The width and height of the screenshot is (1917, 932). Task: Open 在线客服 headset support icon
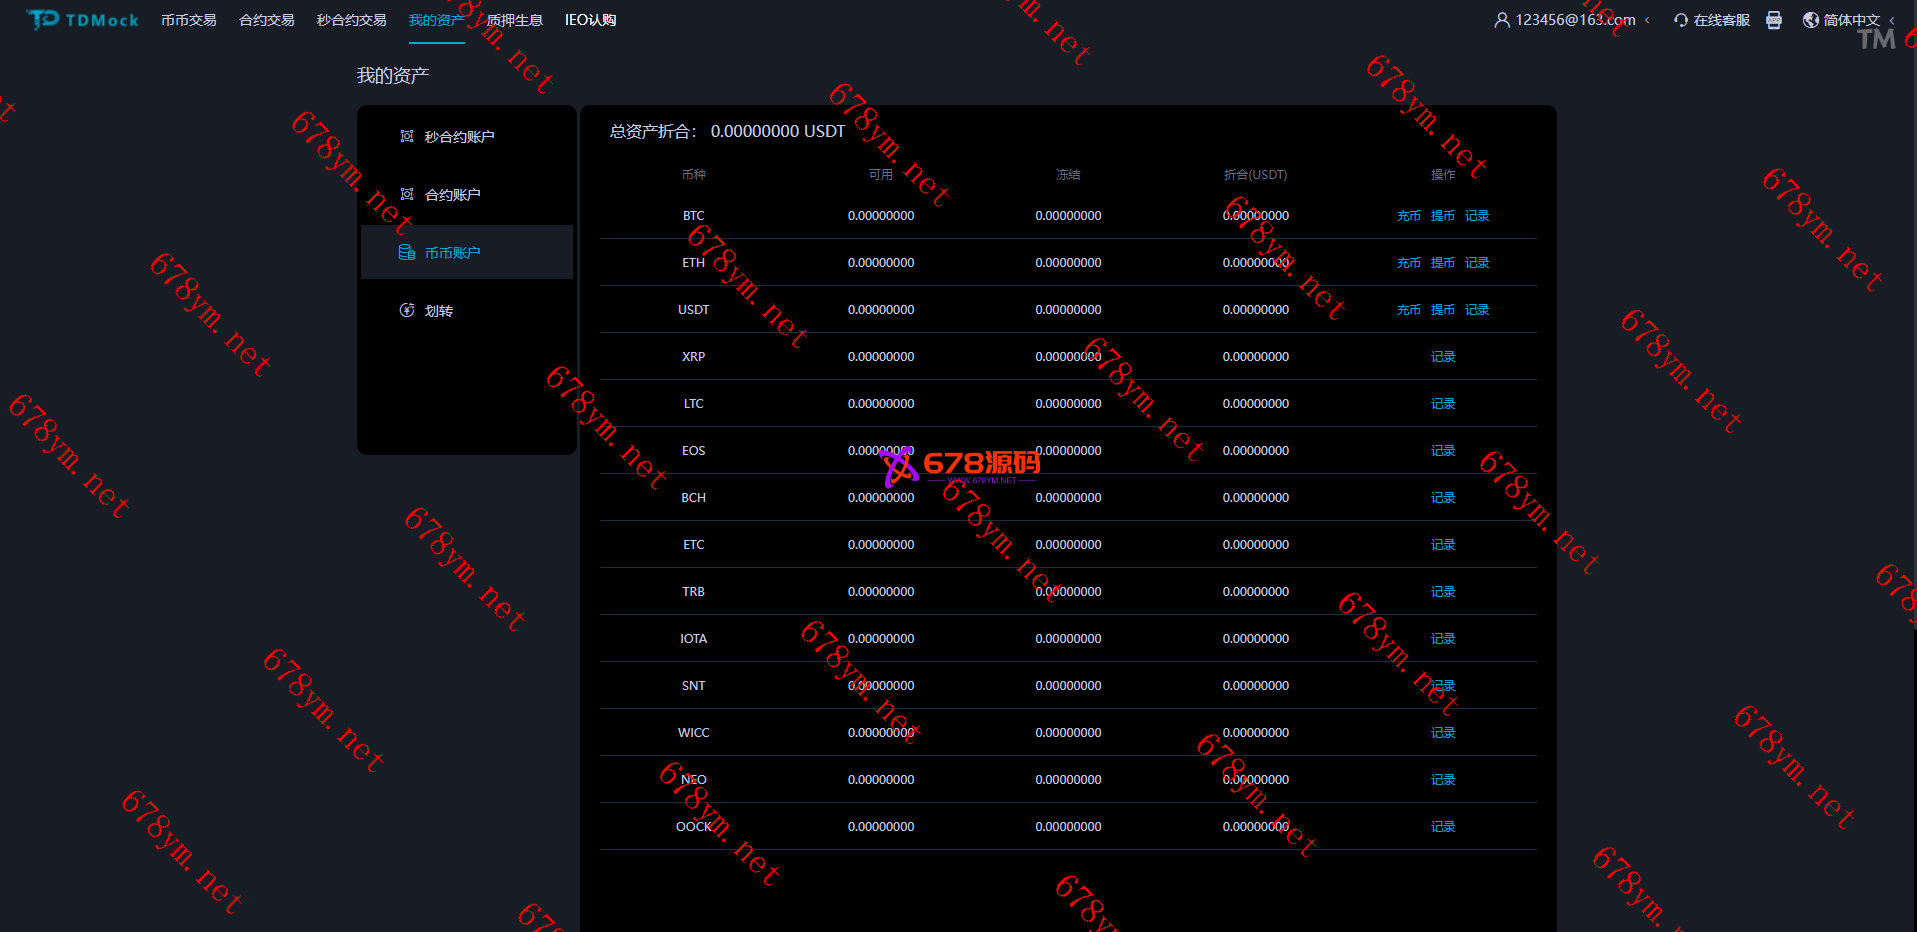click(1681, 20)
